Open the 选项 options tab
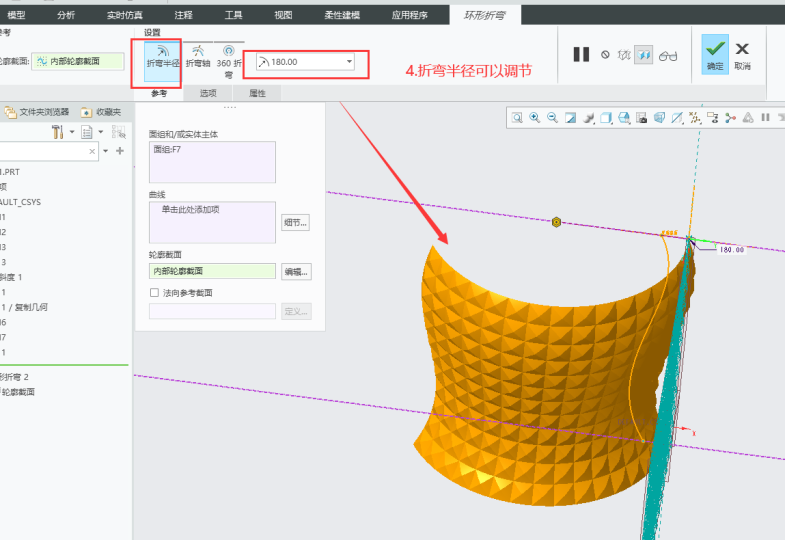The height and width of the screenshot is (540, 785). [208, 93]
